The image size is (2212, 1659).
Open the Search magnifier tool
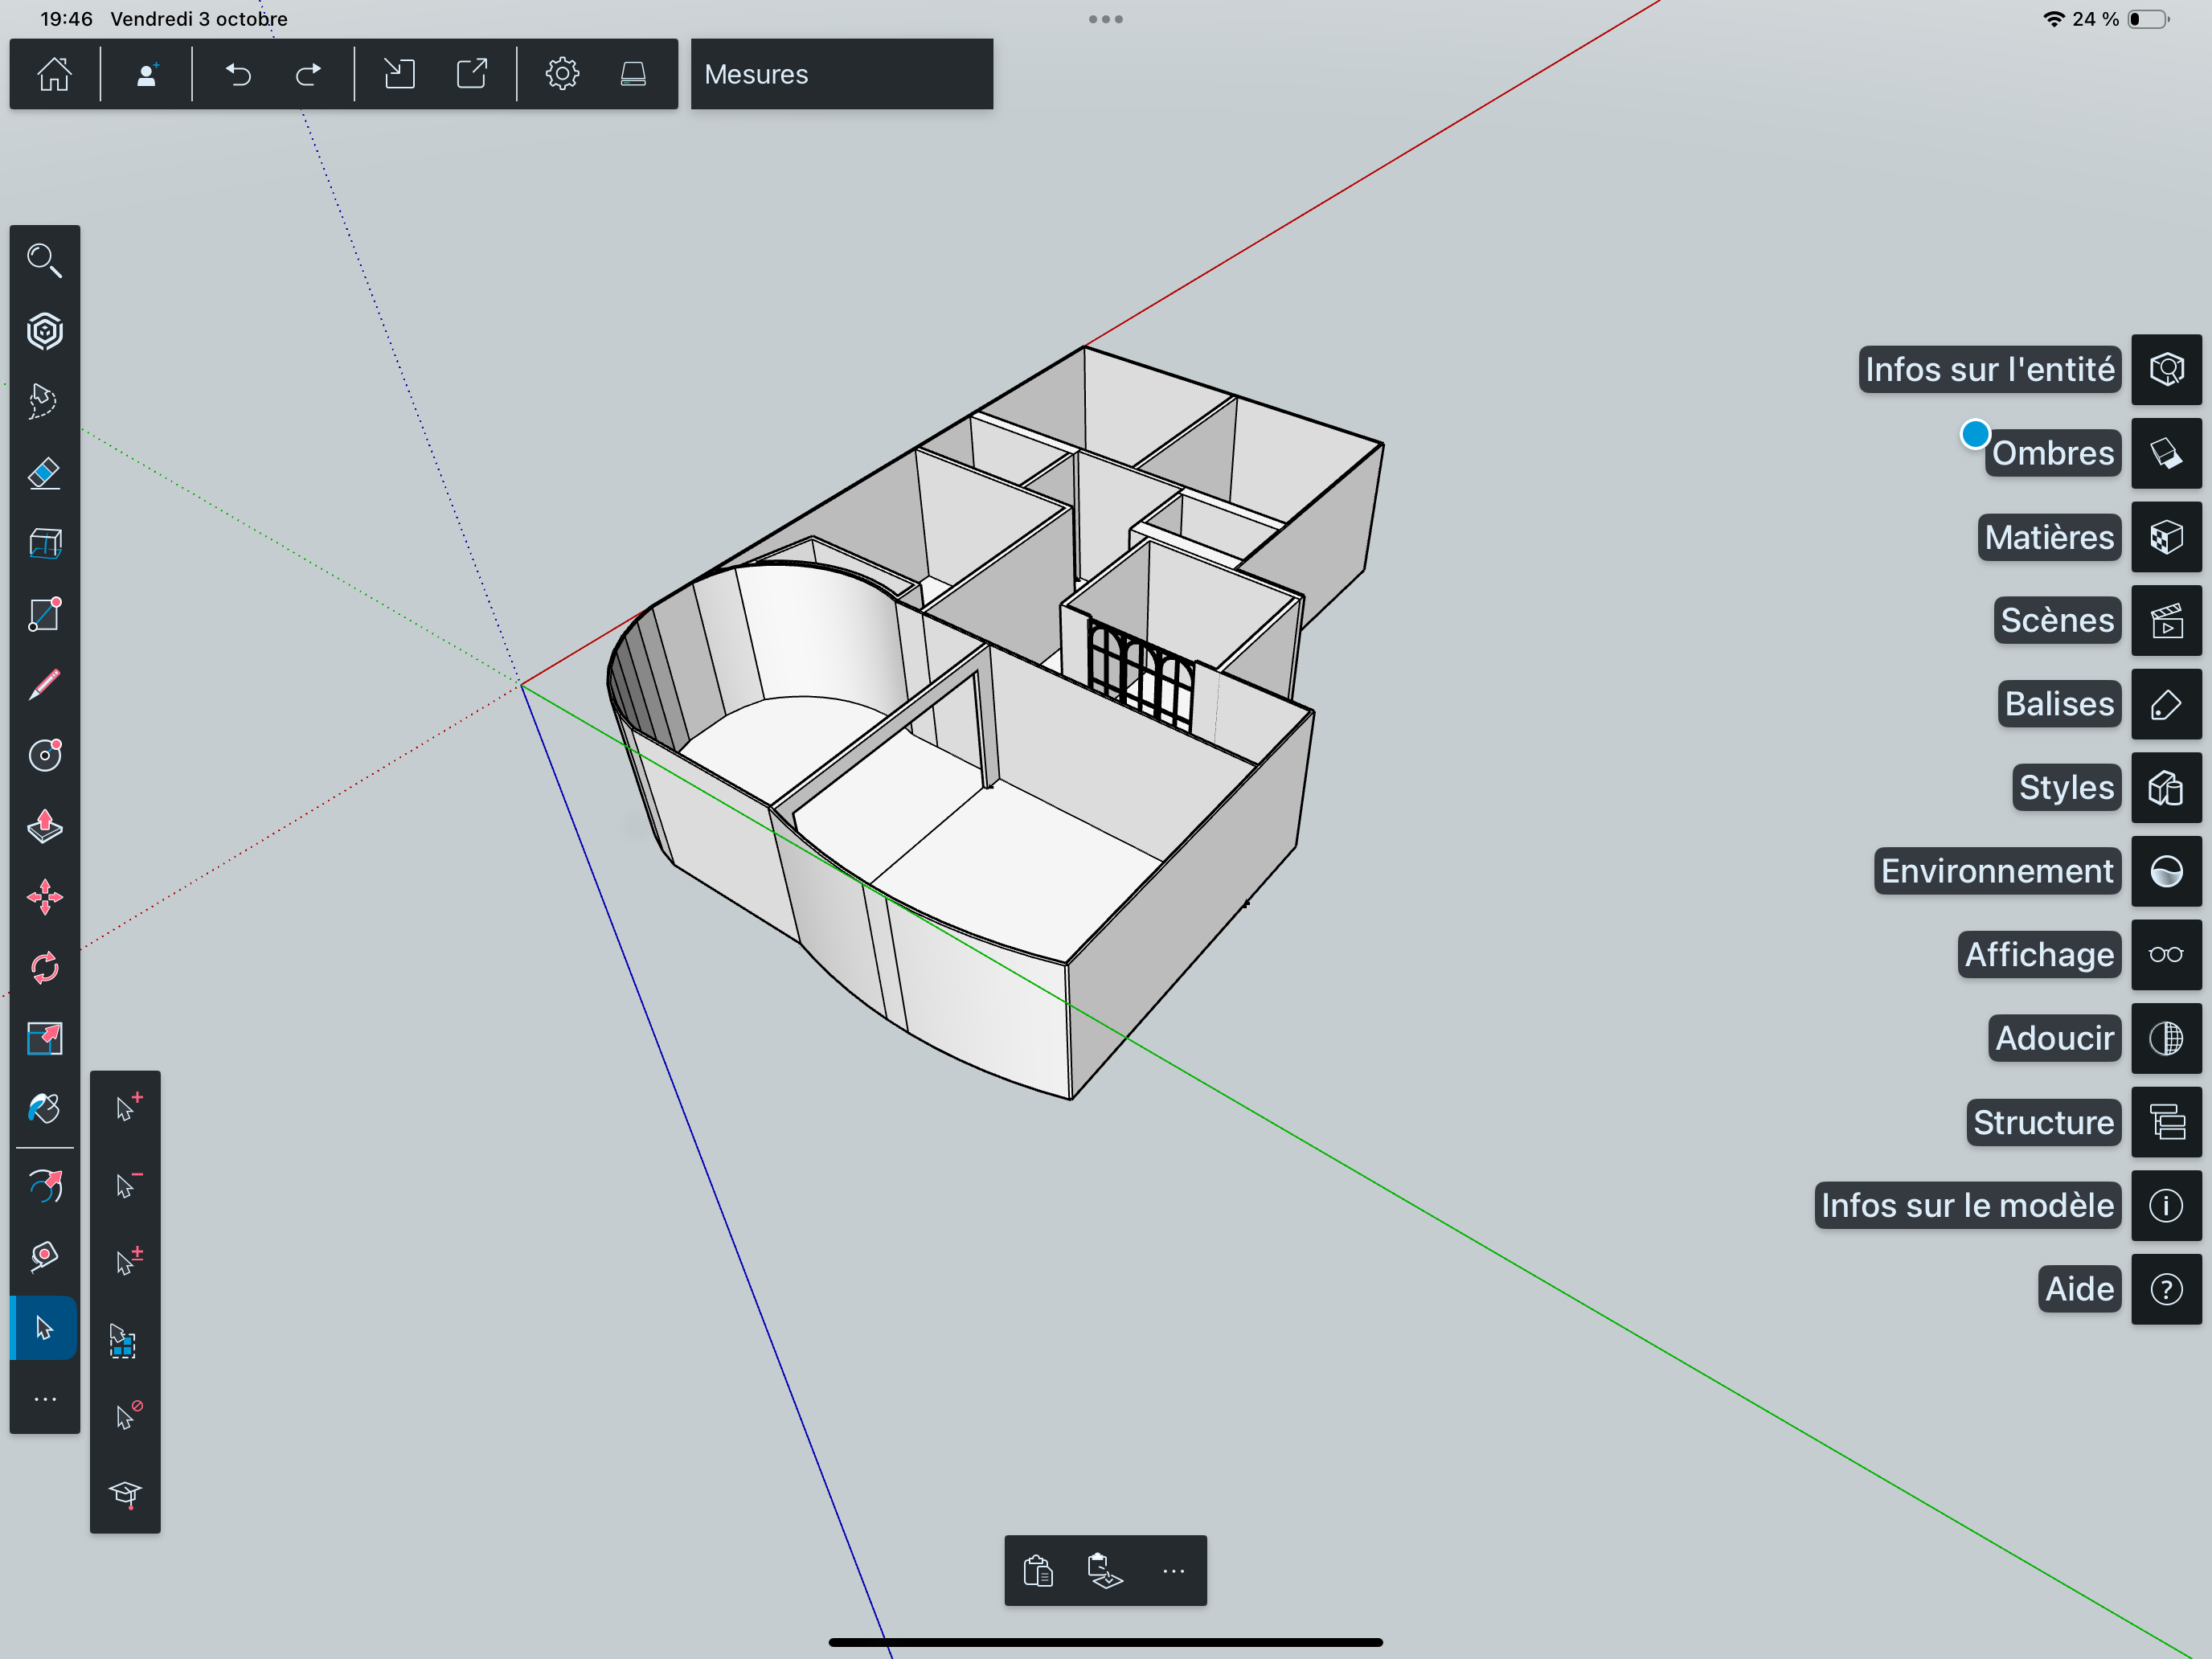click(x=44, y=260)
